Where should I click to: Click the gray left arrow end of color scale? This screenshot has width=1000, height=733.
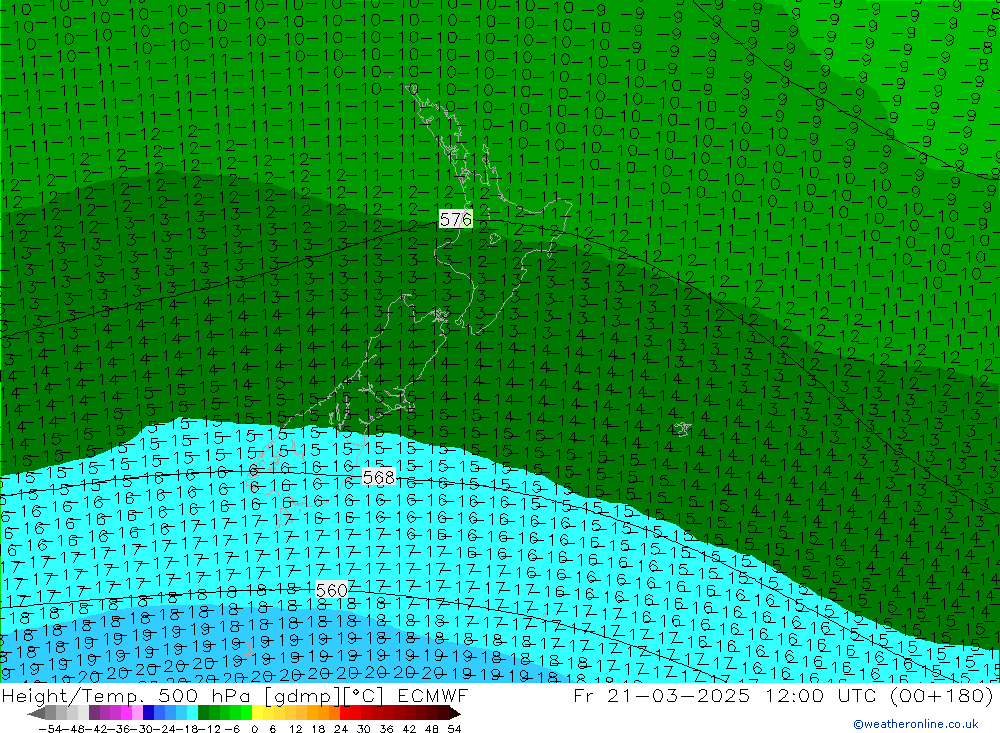36,714
